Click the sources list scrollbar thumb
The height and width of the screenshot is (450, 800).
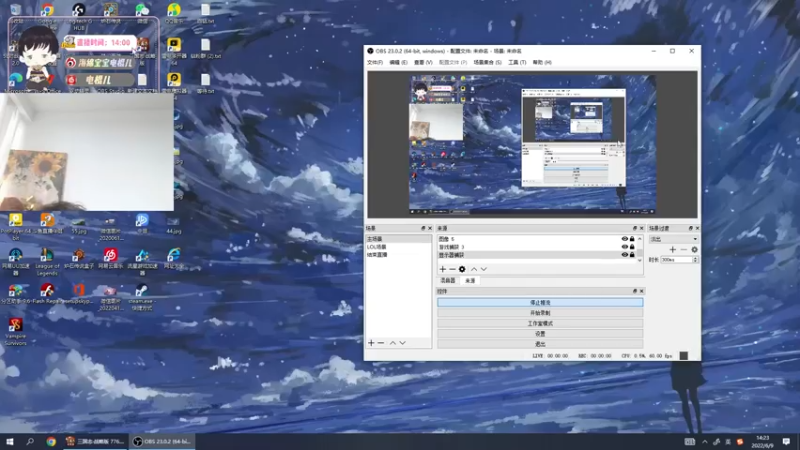(640, 252)
